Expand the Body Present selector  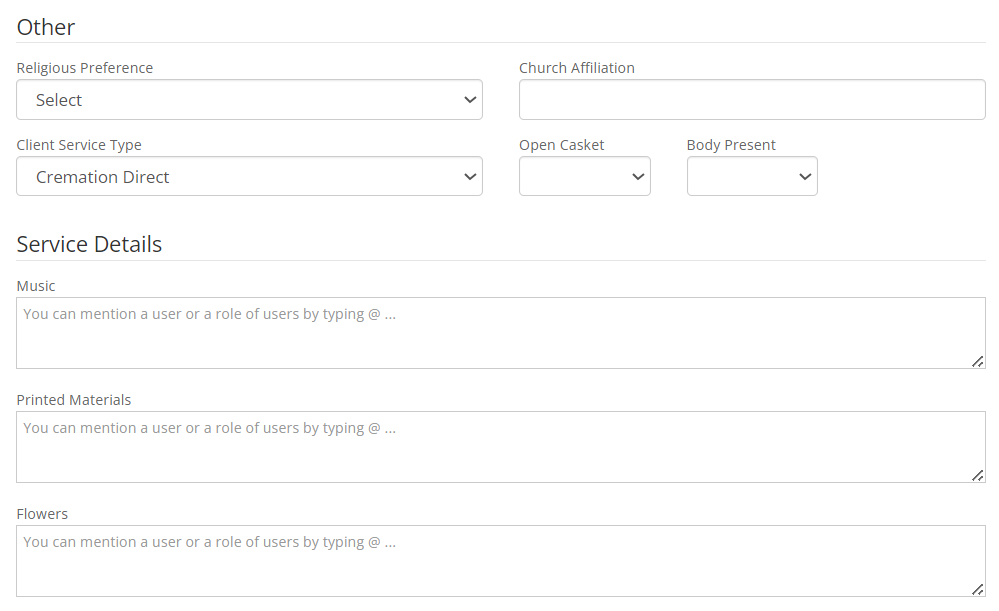[x=751, y=176]
